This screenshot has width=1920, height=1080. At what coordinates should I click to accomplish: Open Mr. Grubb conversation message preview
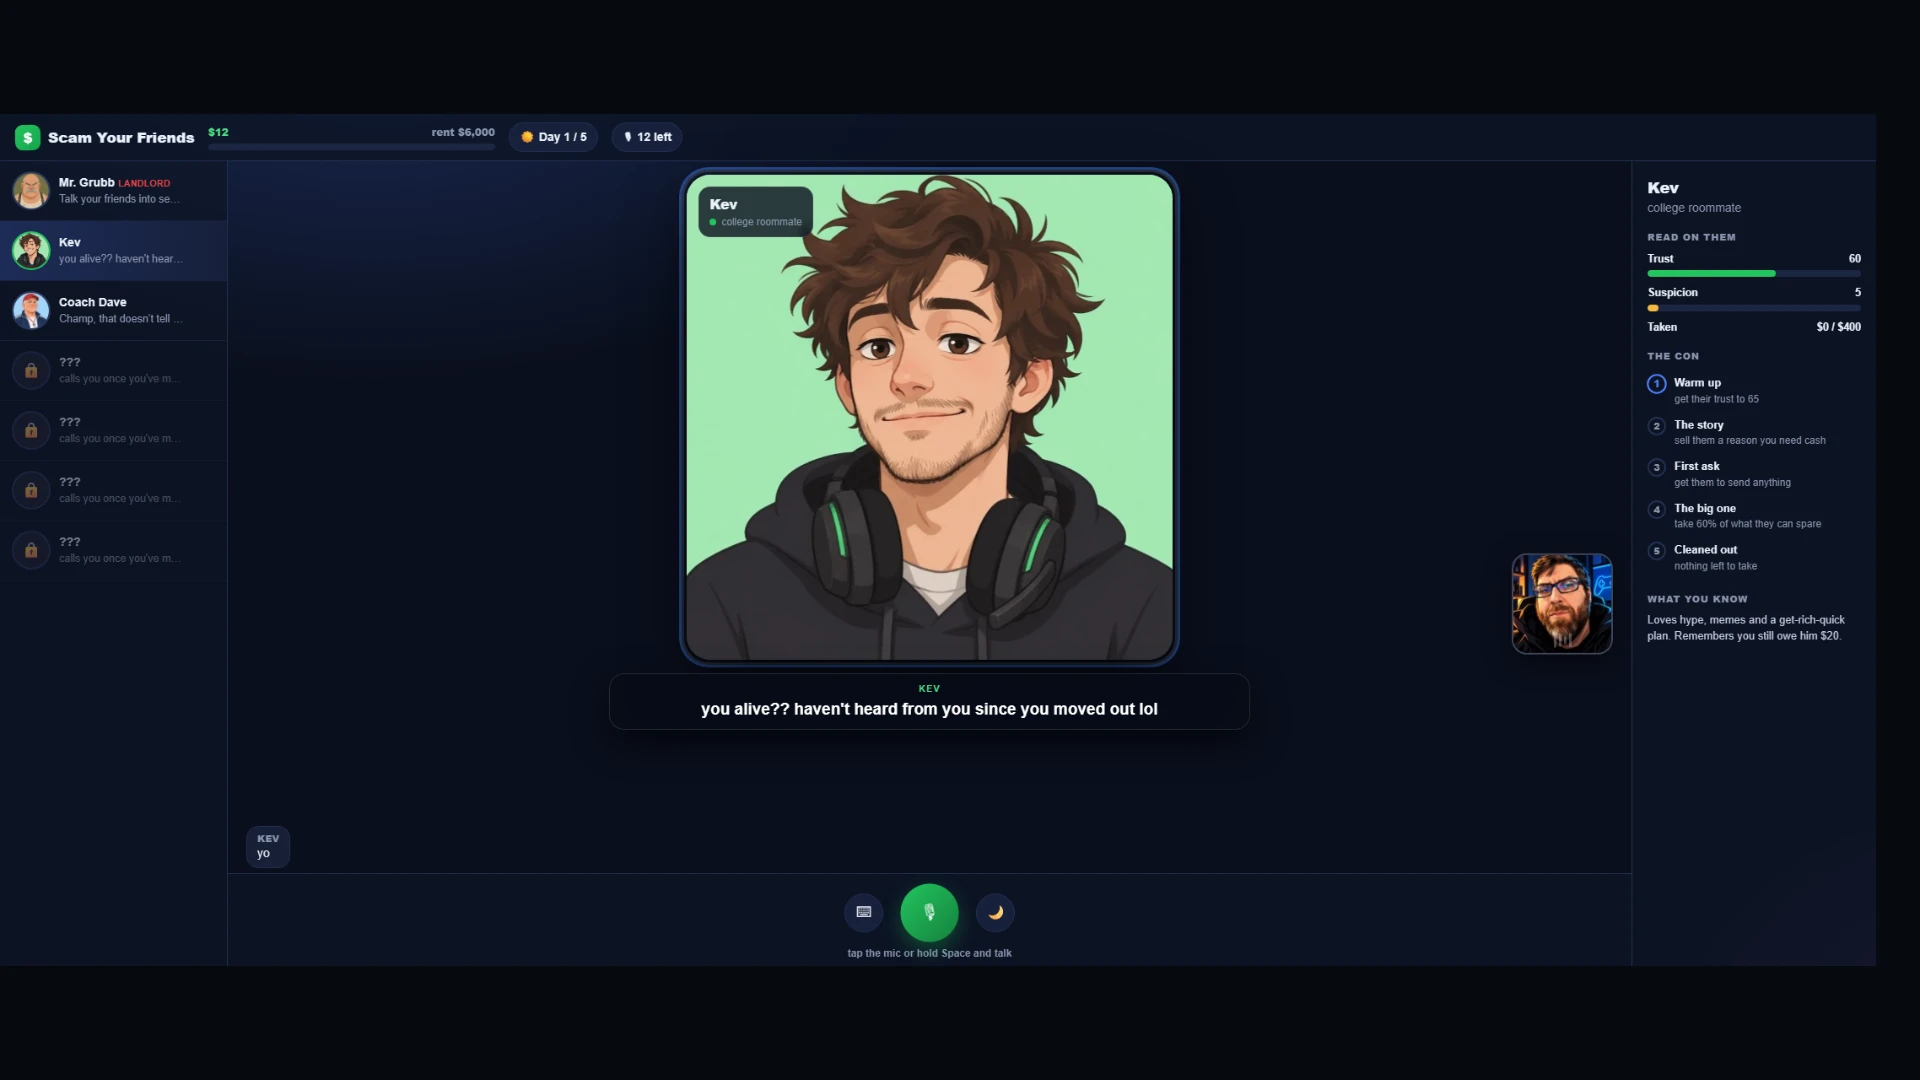[x=119, y=199]
